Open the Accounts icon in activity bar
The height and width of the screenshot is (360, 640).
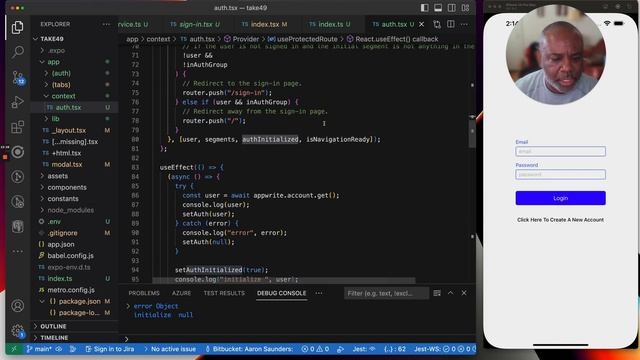[x=18, y=305]
